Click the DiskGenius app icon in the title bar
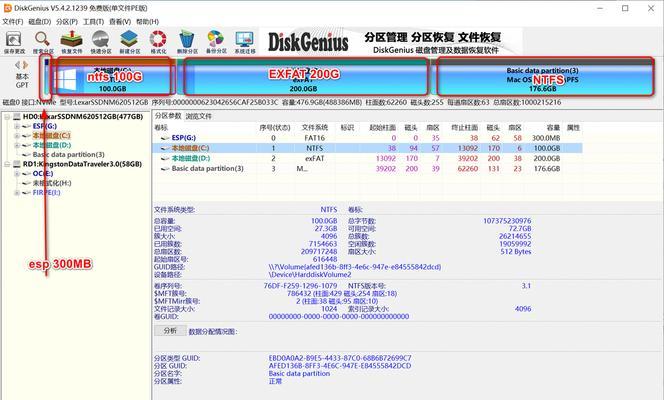664x400 pixels. click(7, 8)
